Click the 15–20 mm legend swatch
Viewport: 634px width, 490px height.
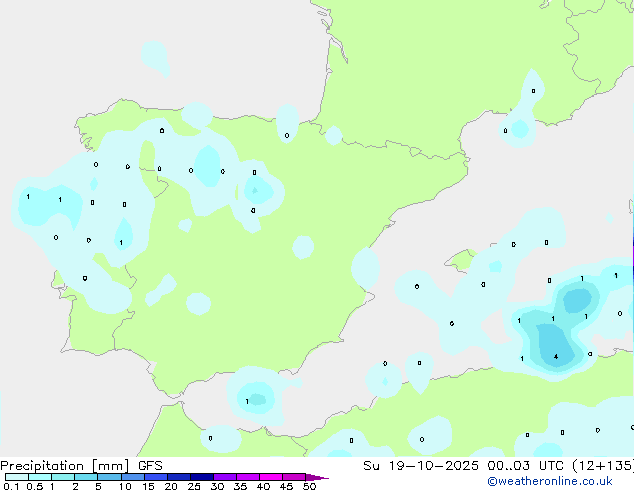tap(155, 477)
